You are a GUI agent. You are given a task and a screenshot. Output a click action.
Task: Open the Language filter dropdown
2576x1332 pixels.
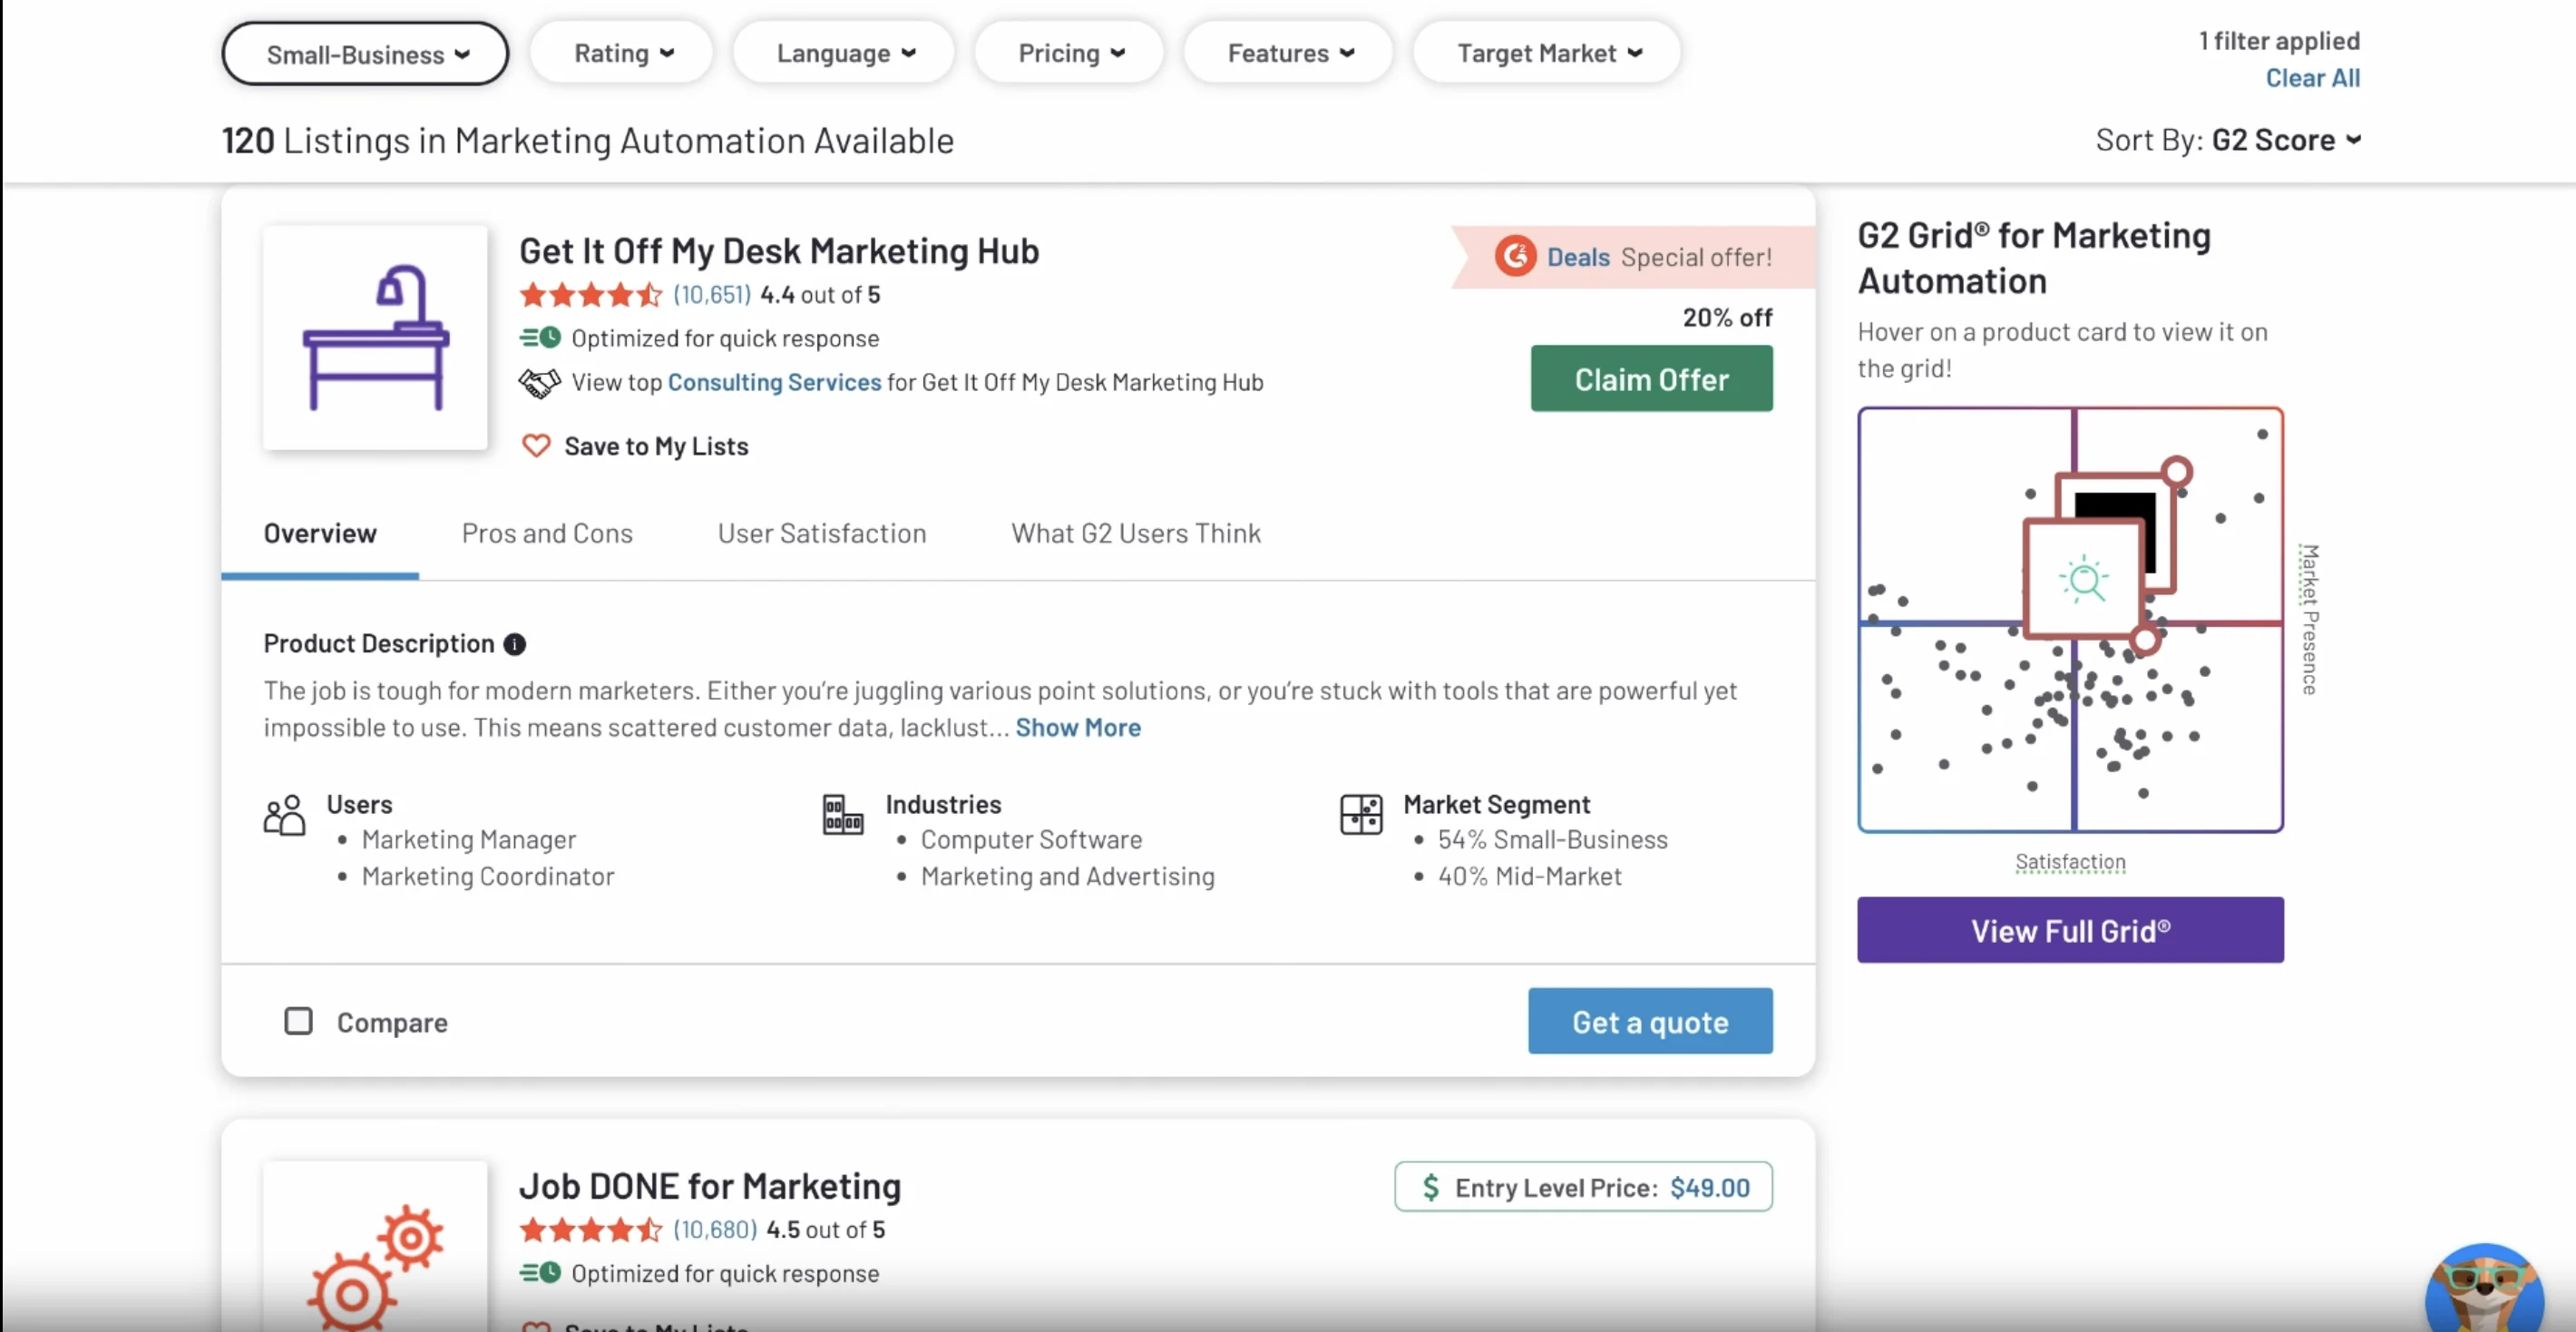[844, 53]
